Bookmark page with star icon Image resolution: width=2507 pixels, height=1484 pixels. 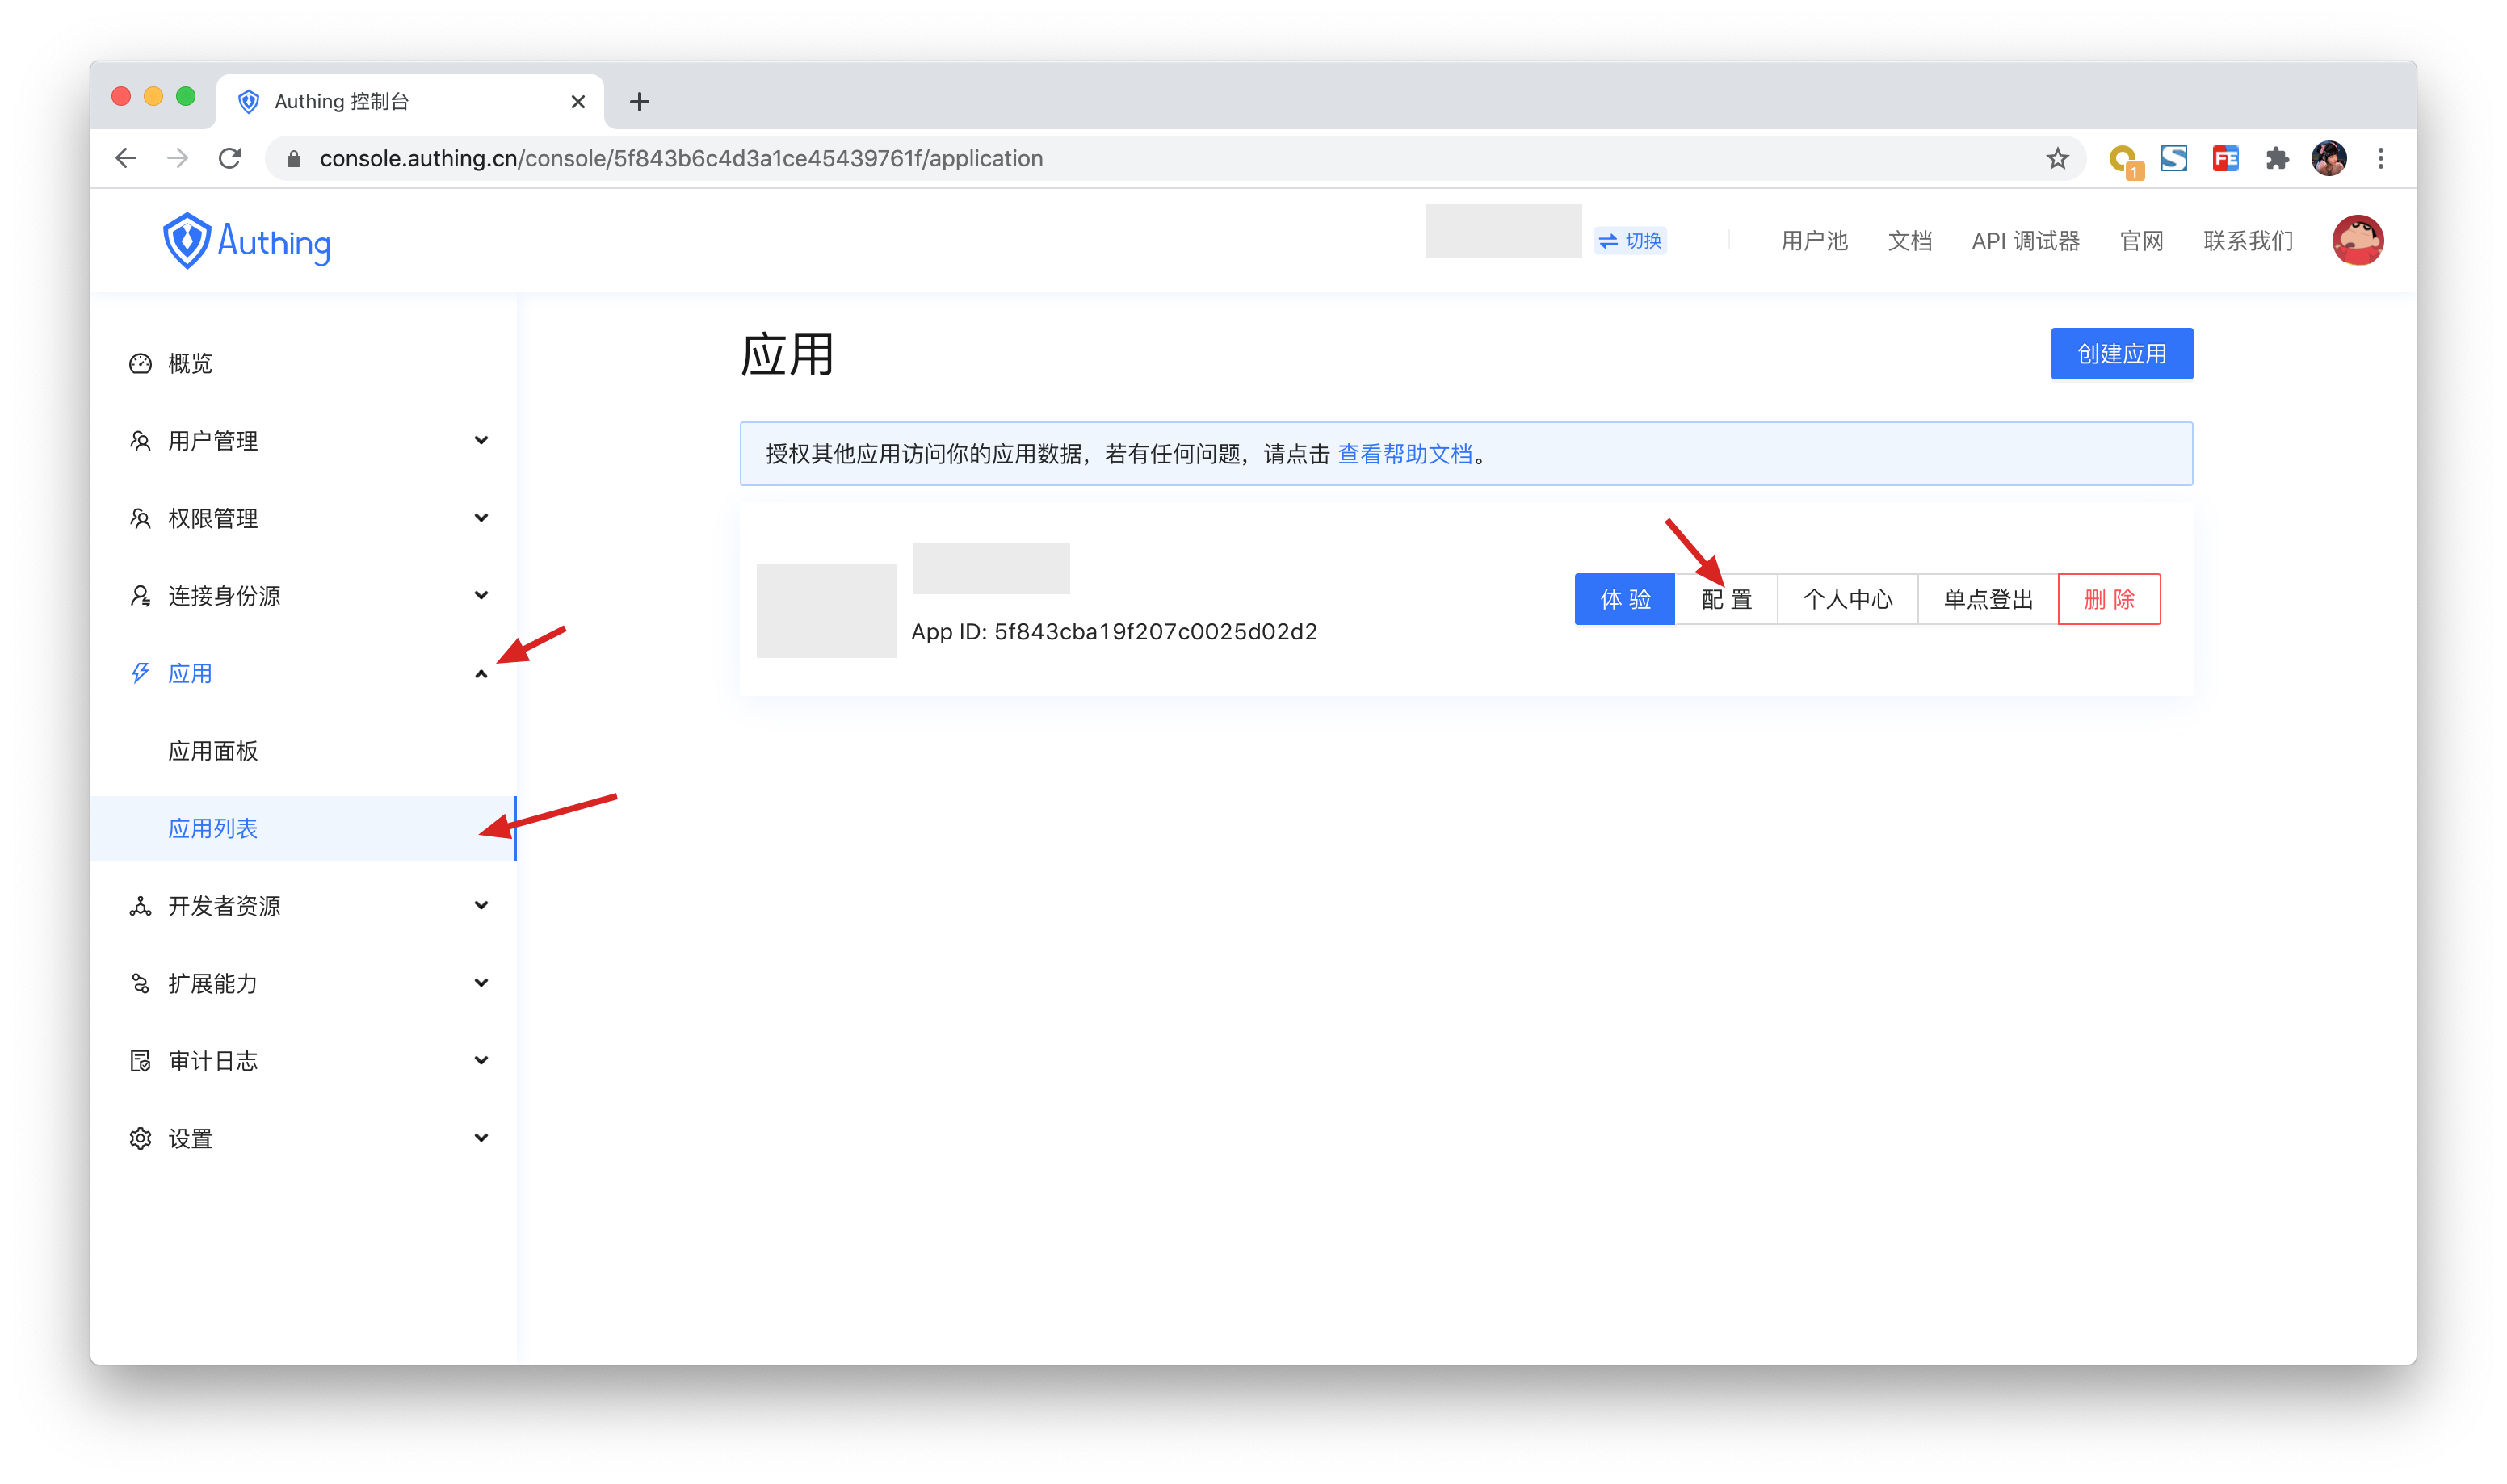point(2057,159)
